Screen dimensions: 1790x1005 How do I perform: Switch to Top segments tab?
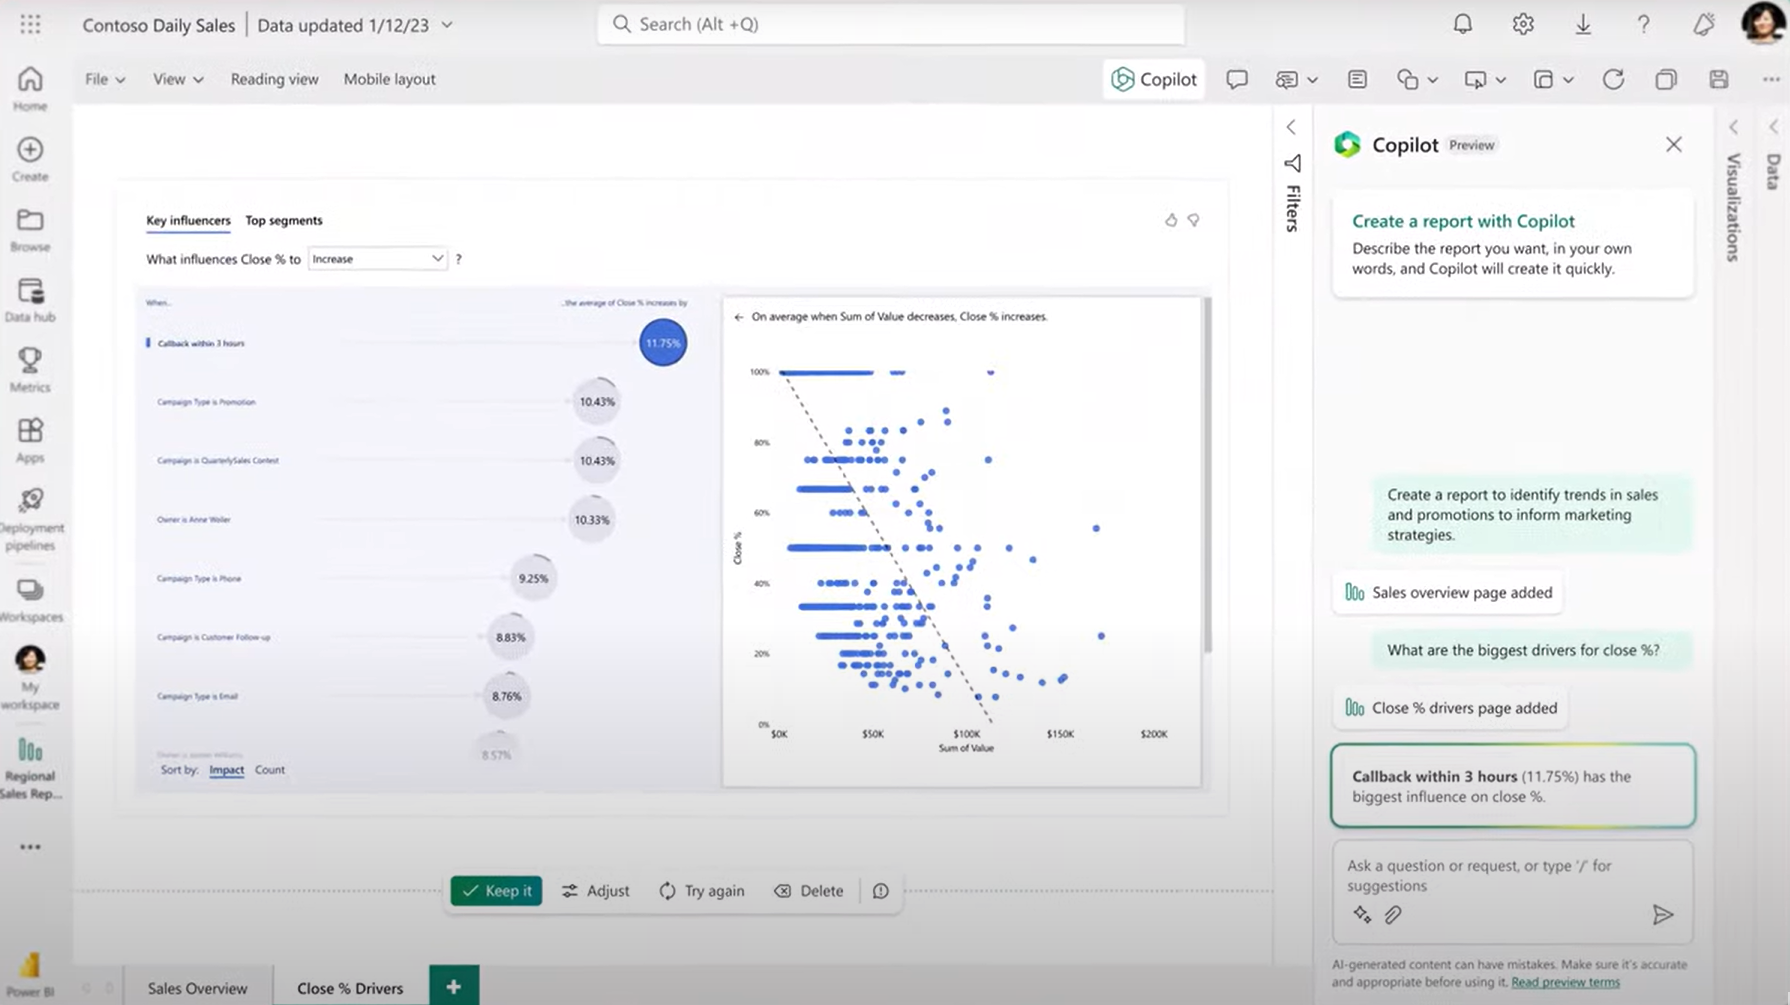284,220
